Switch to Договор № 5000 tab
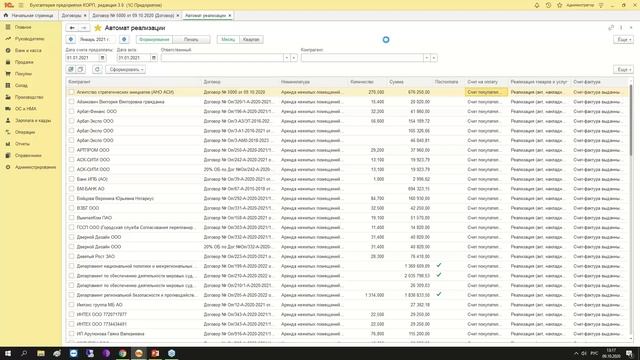The image size is (640, 360). tap(133, 16)
